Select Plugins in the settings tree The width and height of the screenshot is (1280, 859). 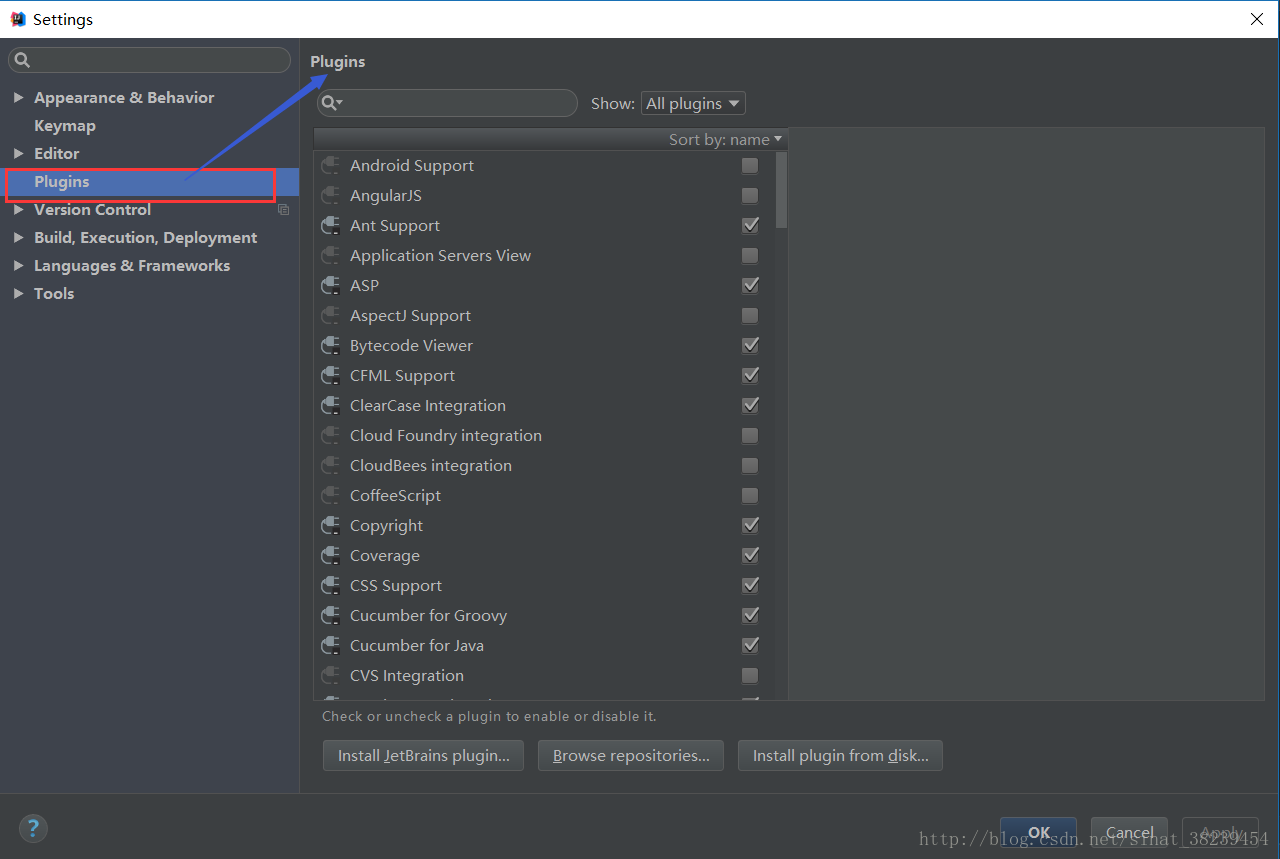[150, 182]
